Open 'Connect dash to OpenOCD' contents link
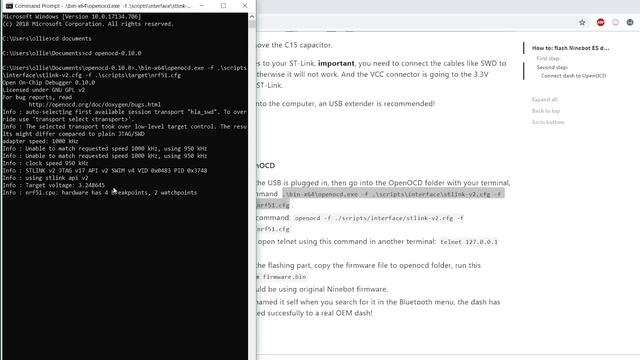Viewport: 640px width, 360px height. coord(573,76)
